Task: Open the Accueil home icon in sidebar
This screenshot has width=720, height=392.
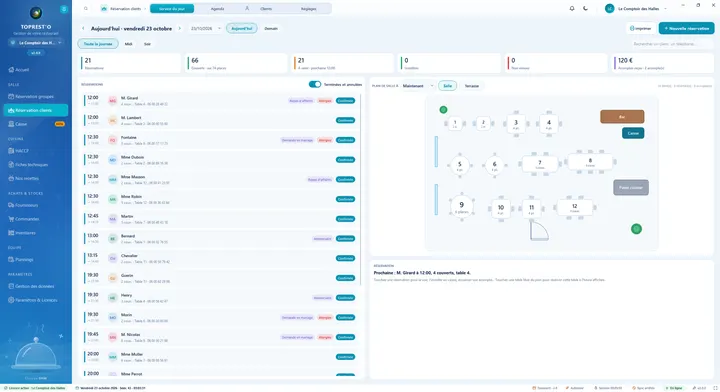Action: pyautogui.click(x=11, y=70)
